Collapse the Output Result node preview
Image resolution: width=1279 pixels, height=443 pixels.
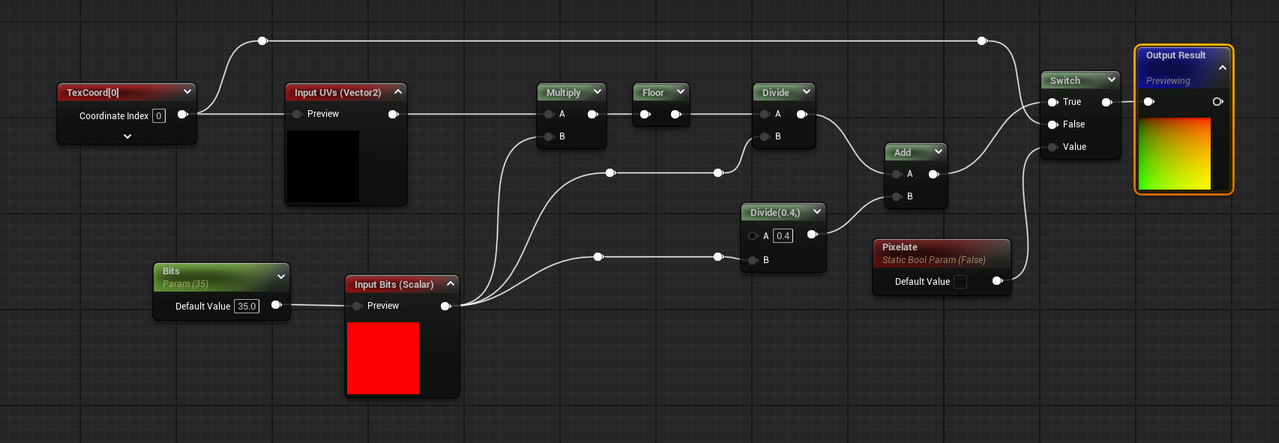coord(1222,68)
